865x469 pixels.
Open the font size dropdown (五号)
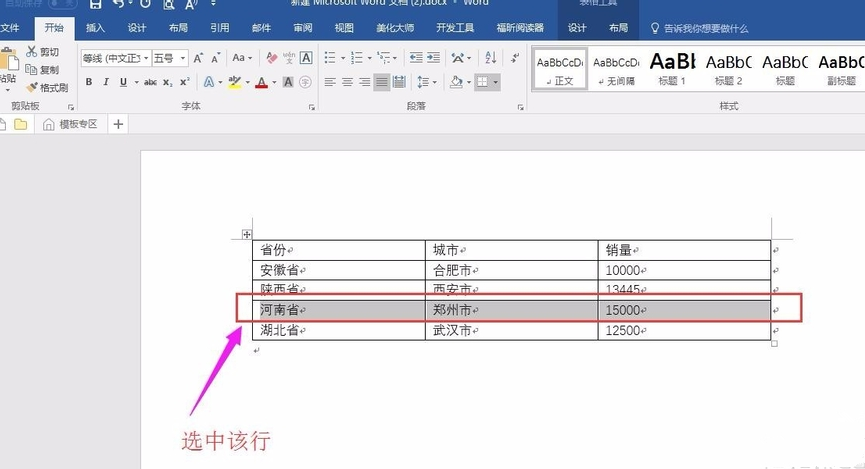pyautogui.click(x=183, y=58)
